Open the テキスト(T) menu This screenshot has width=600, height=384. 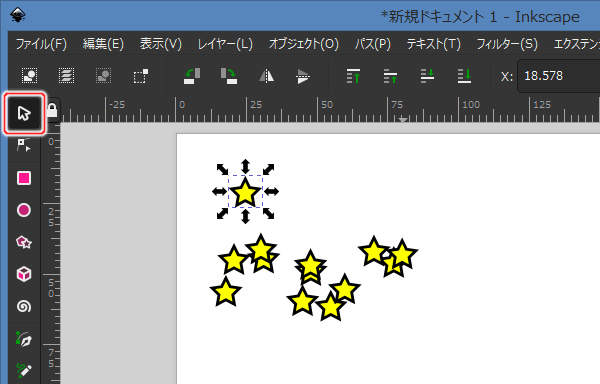coord(434,44)
